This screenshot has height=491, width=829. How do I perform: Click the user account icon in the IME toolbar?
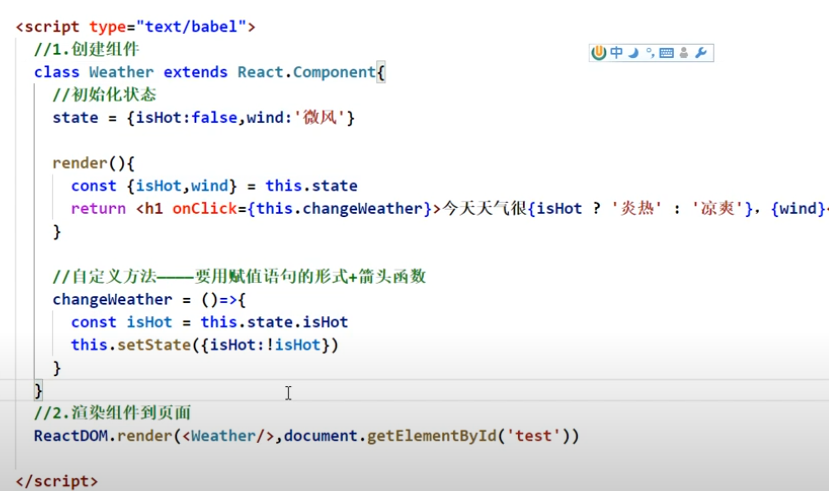[683, 53]
